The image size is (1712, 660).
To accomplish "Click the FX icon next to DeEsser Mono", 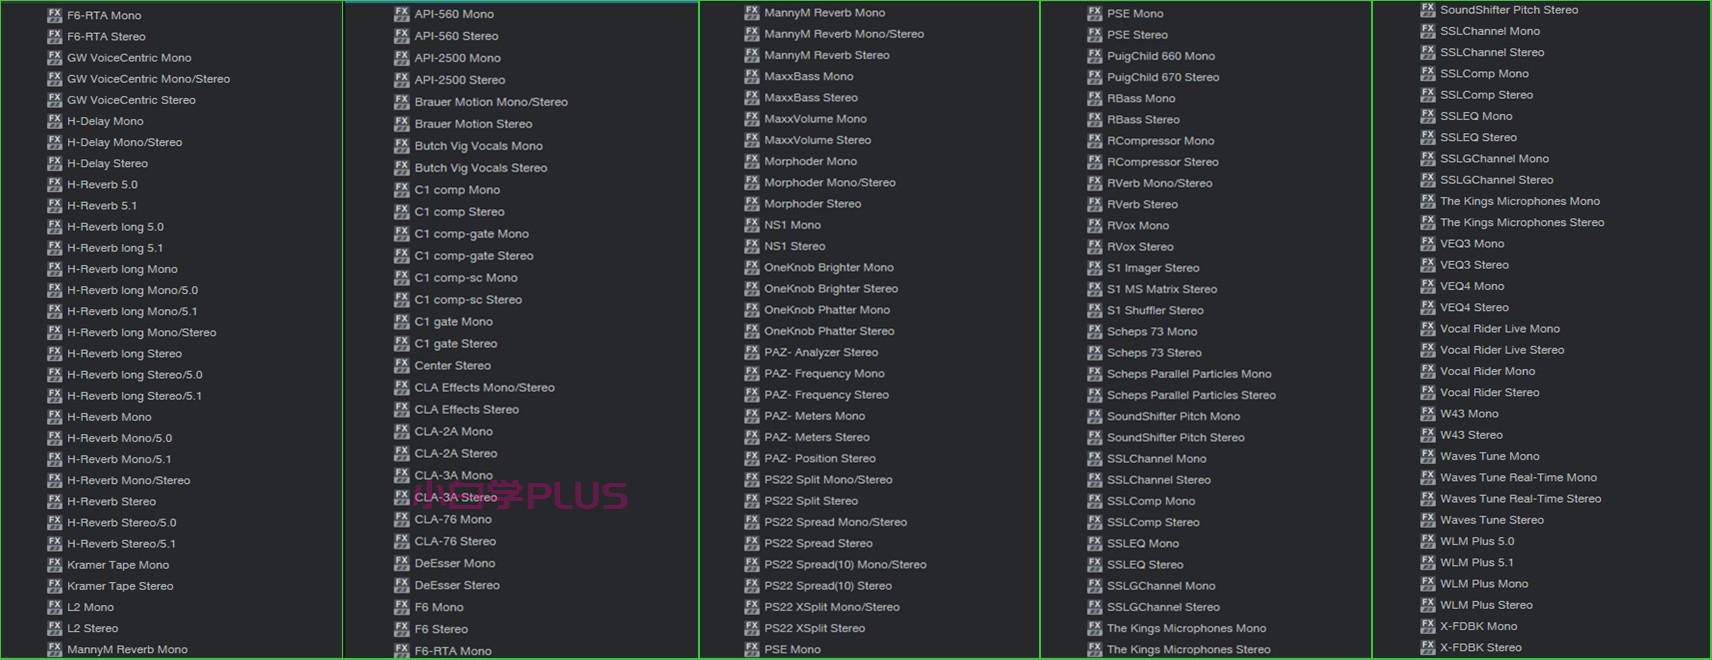I will (x=402, y=563).
